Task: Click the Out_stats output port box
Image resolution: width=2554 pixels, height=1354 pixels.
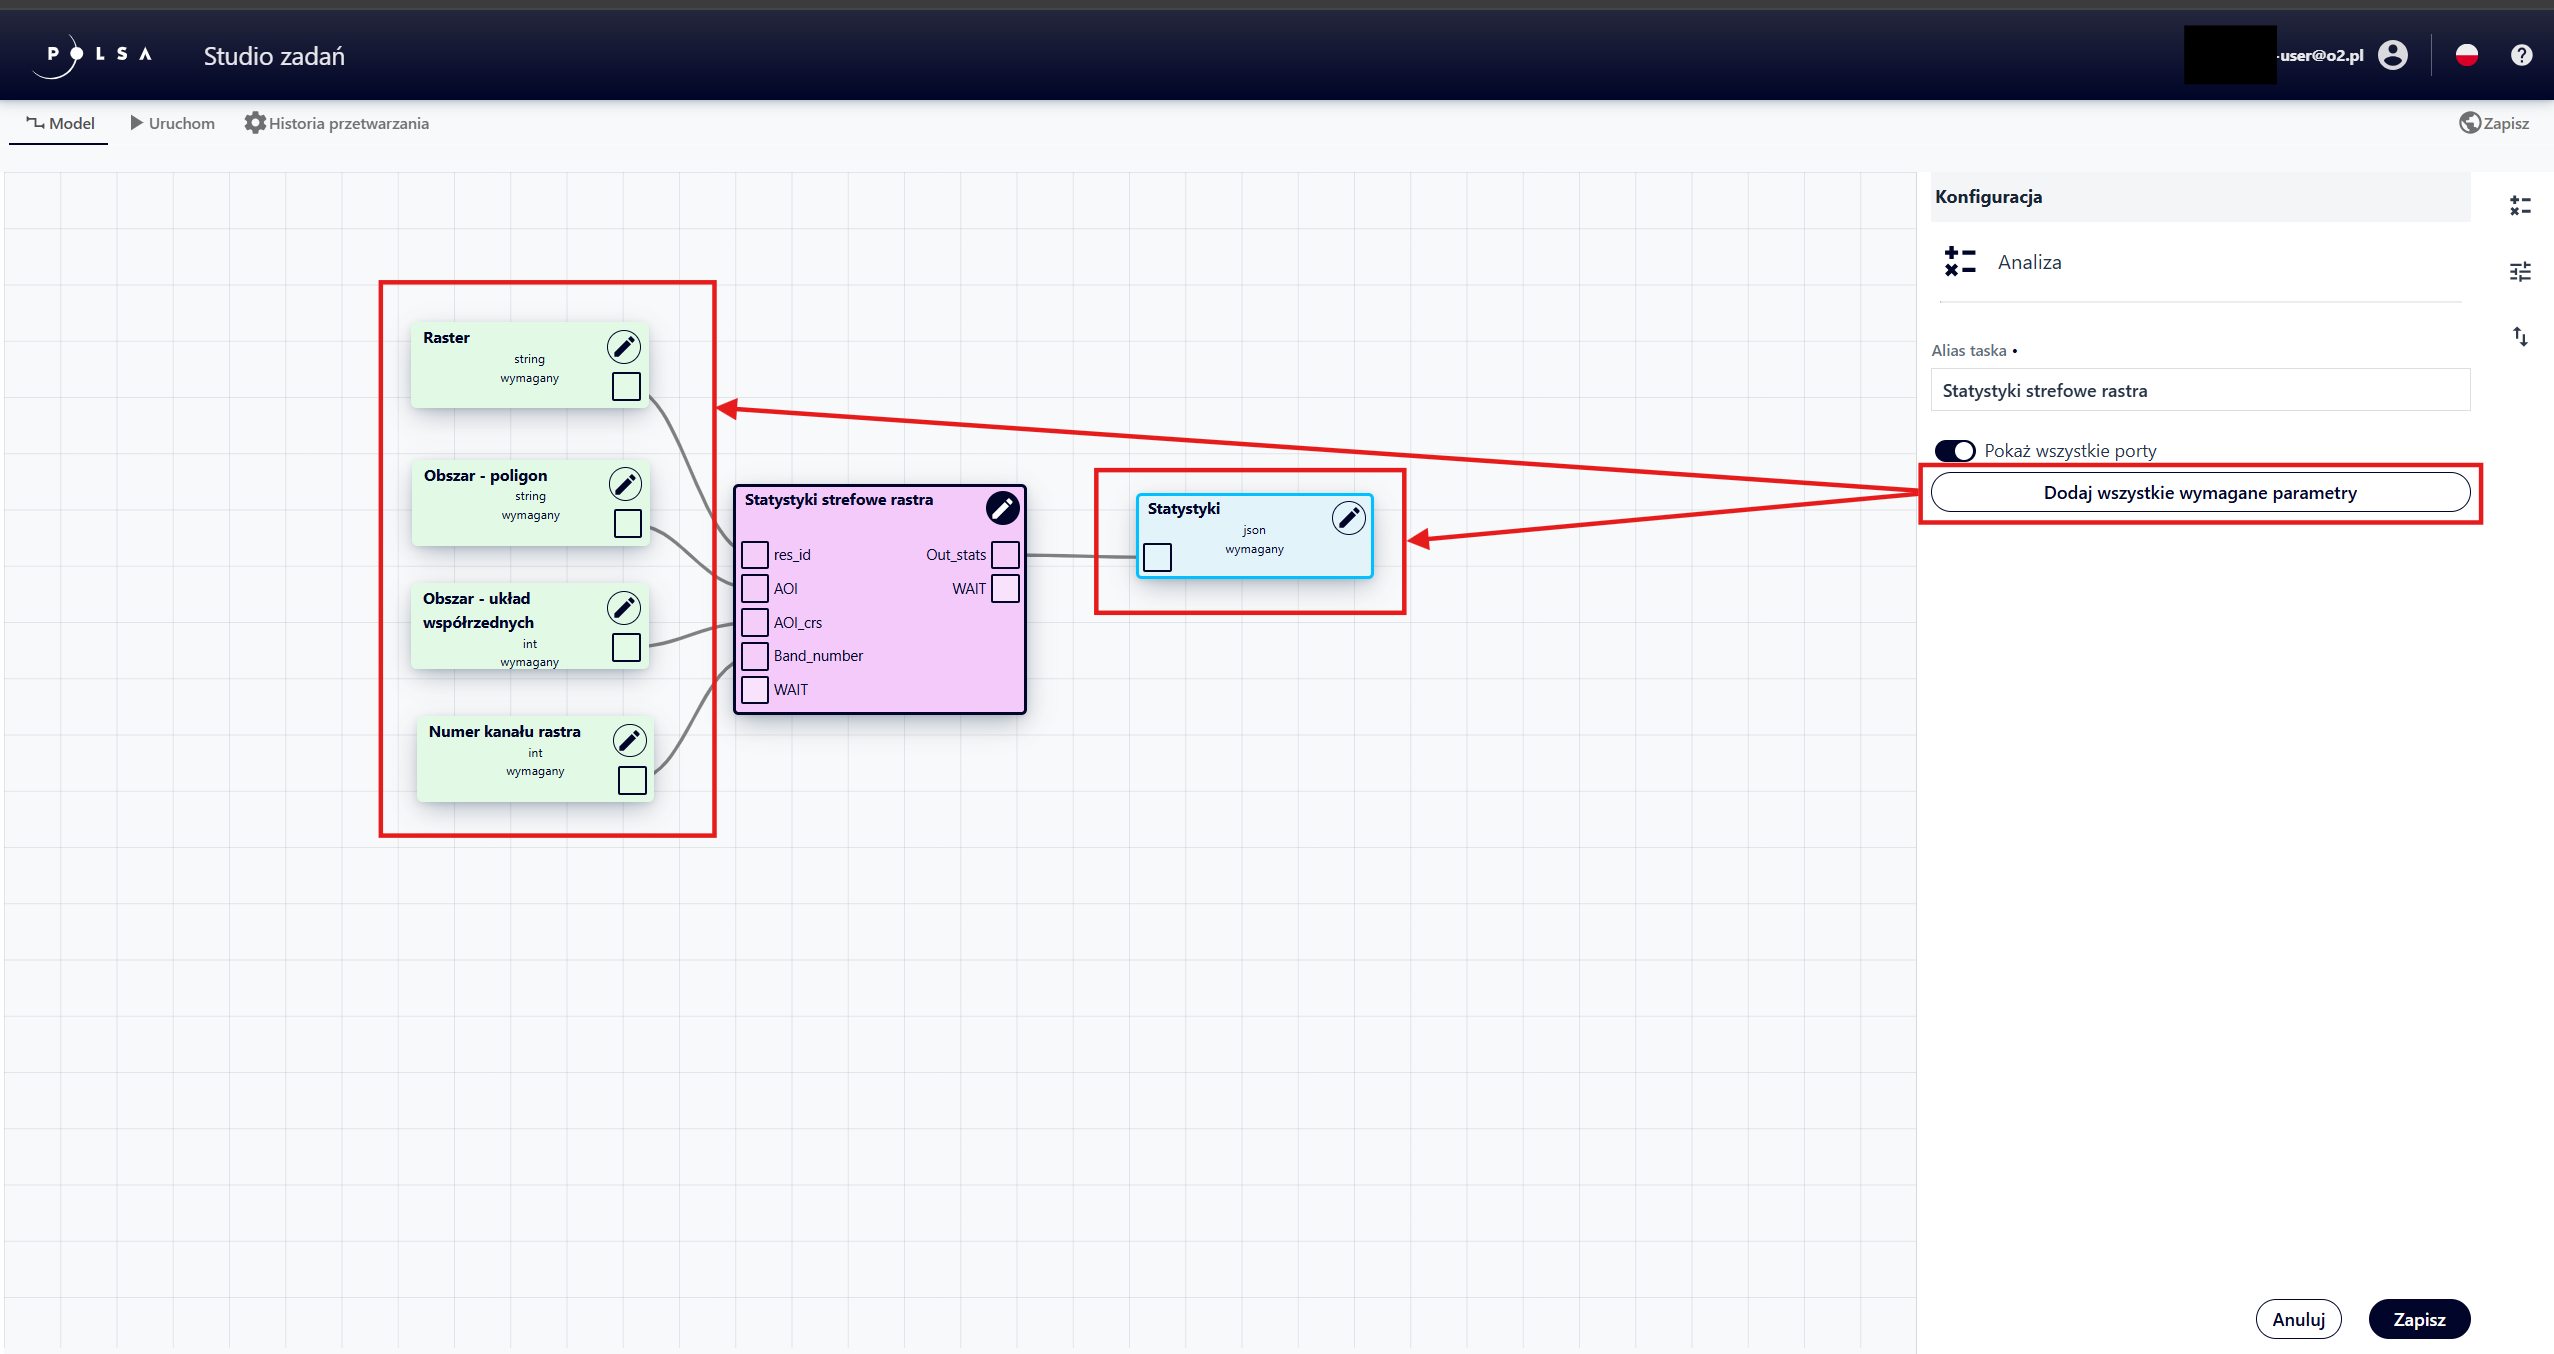Action: coord(1005,555)
